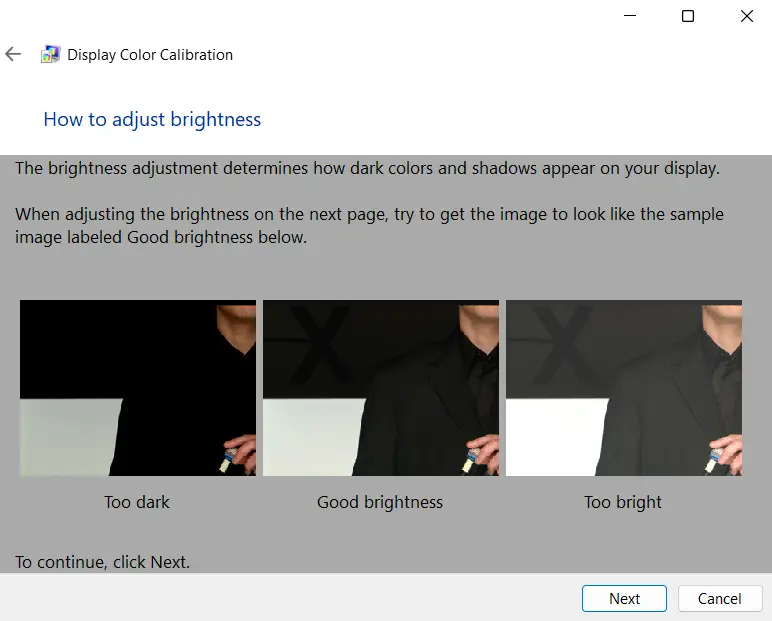Minimize the calibration window
Viewport: 772px width, 621px height.
[x=630, y=16]
